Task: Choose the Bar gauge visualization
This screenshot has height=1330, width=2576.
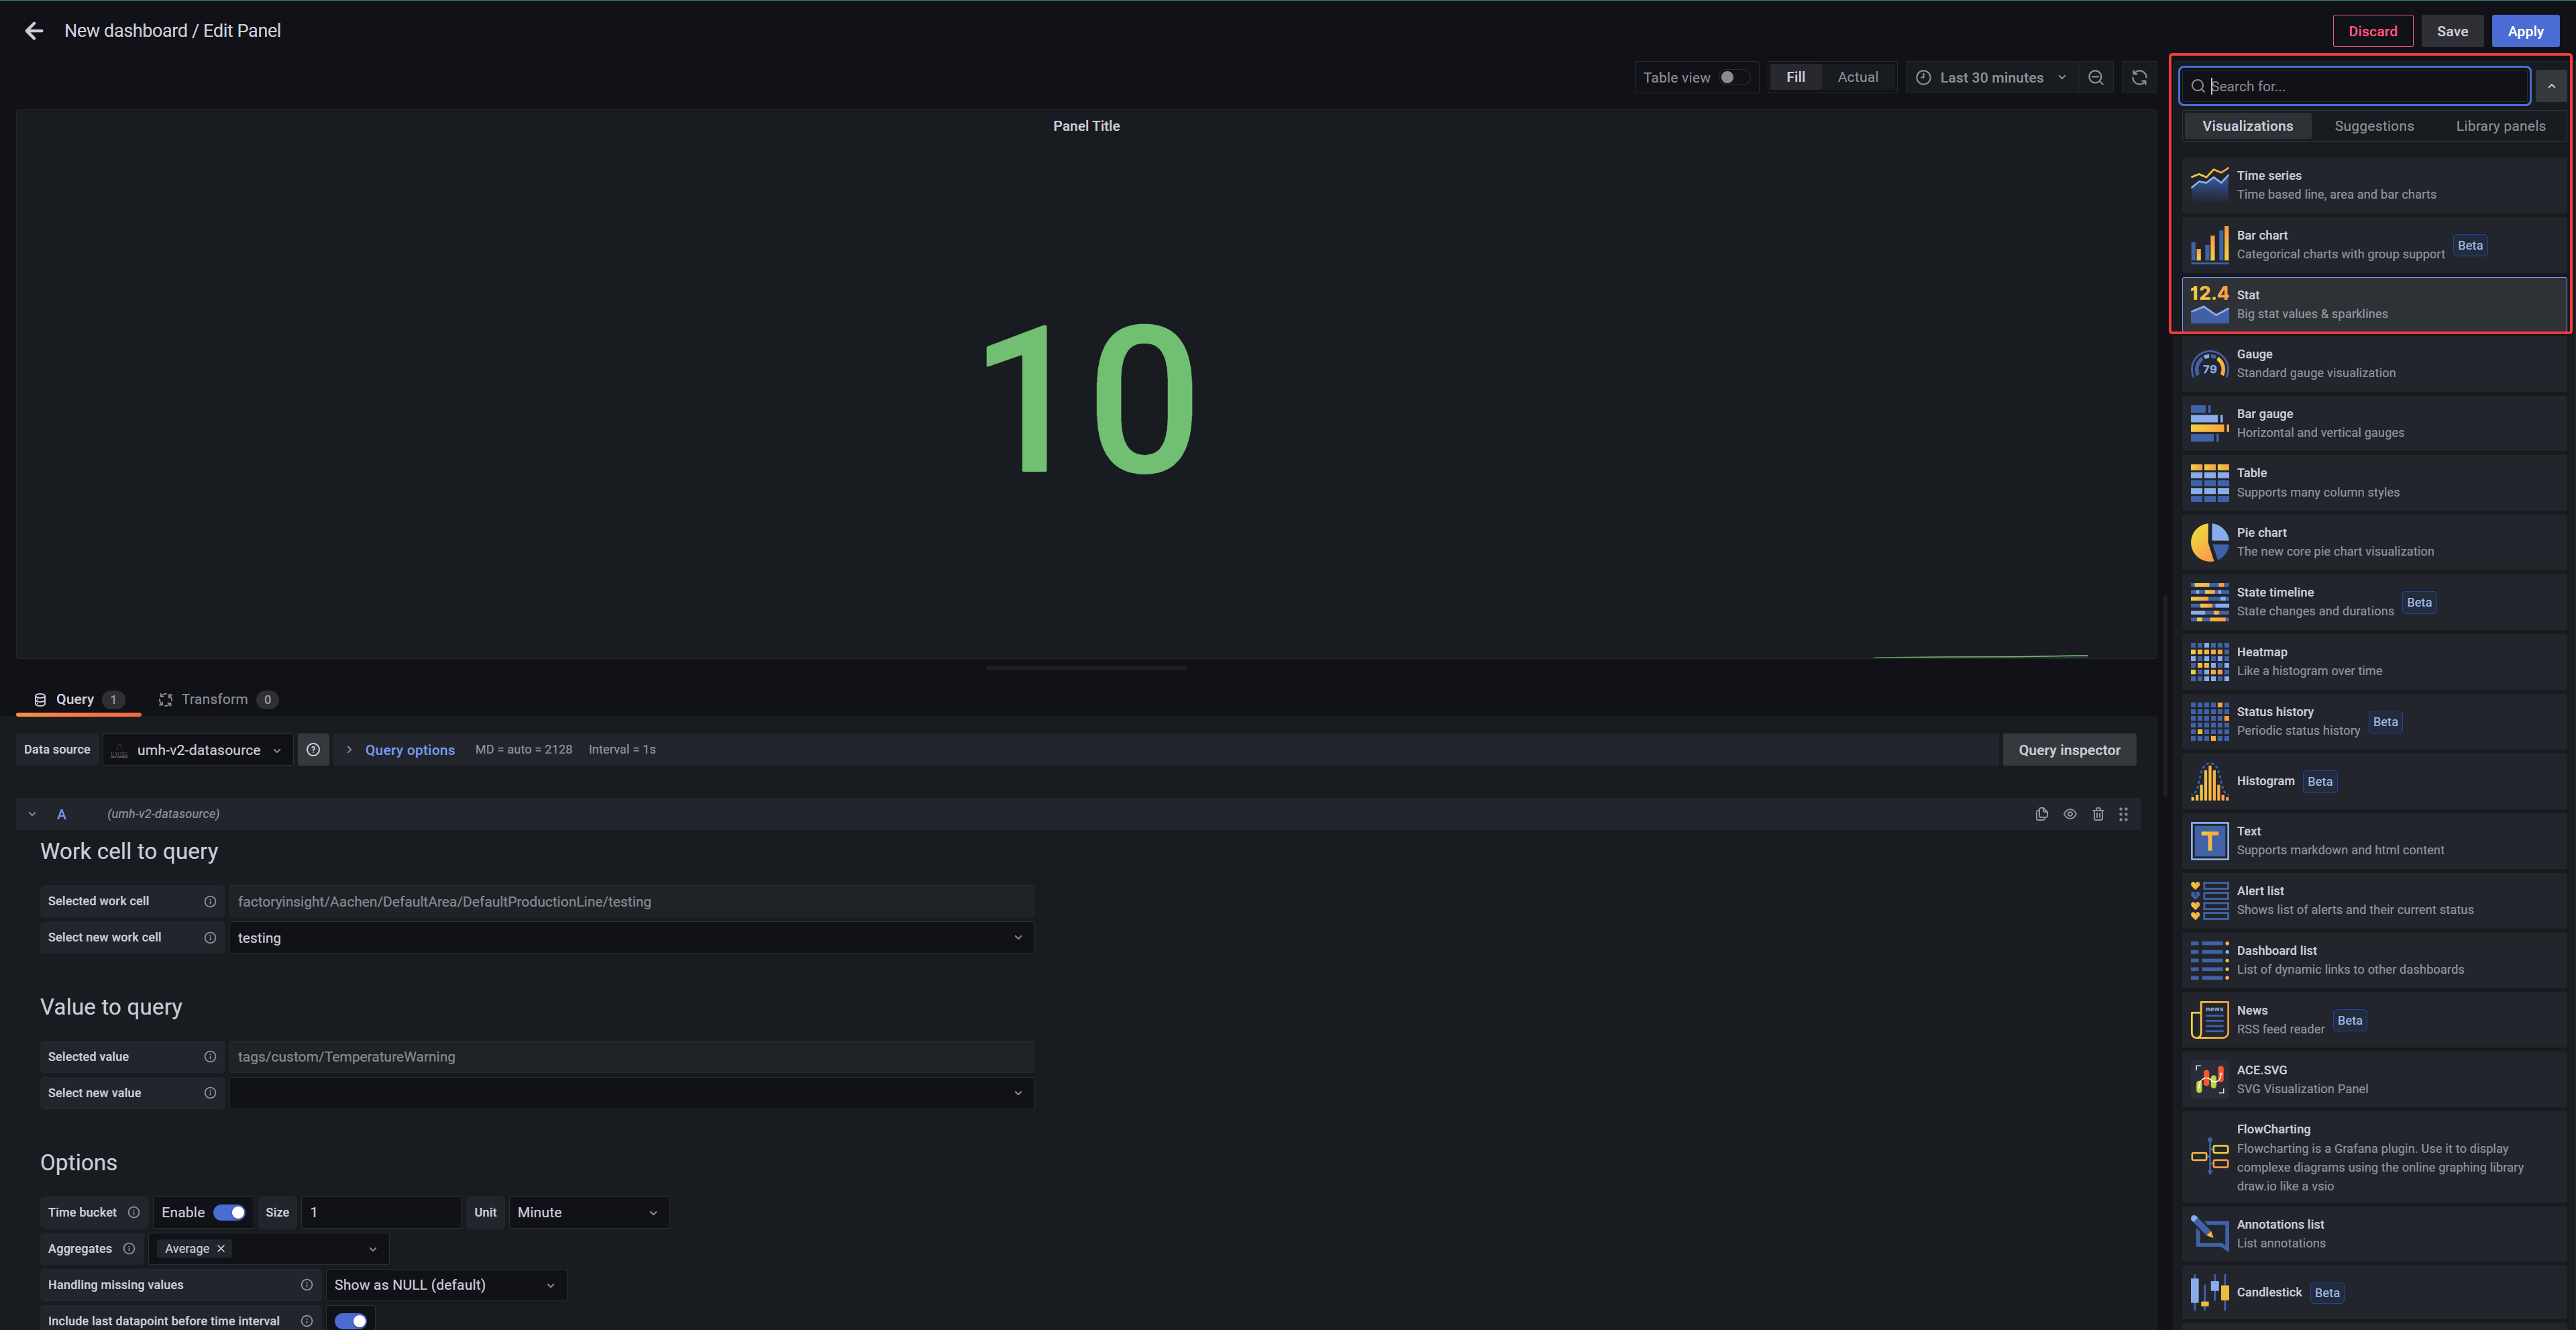Action: 2374,423
